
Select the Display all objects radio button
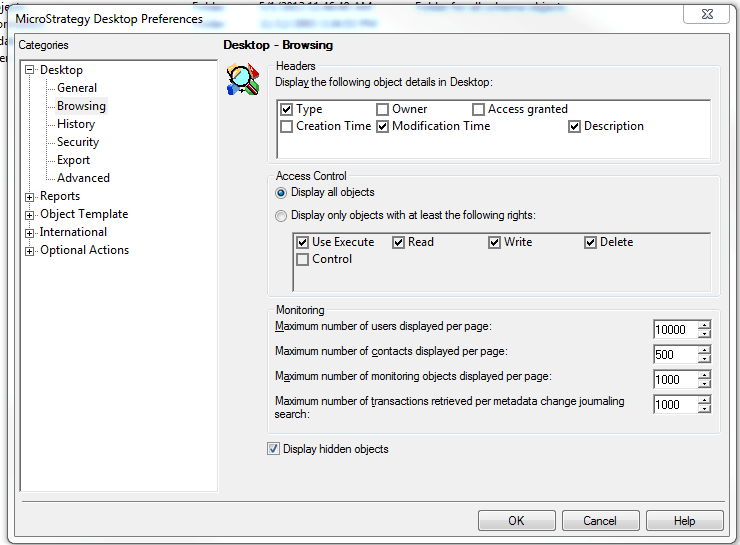[x=281, y=193]
